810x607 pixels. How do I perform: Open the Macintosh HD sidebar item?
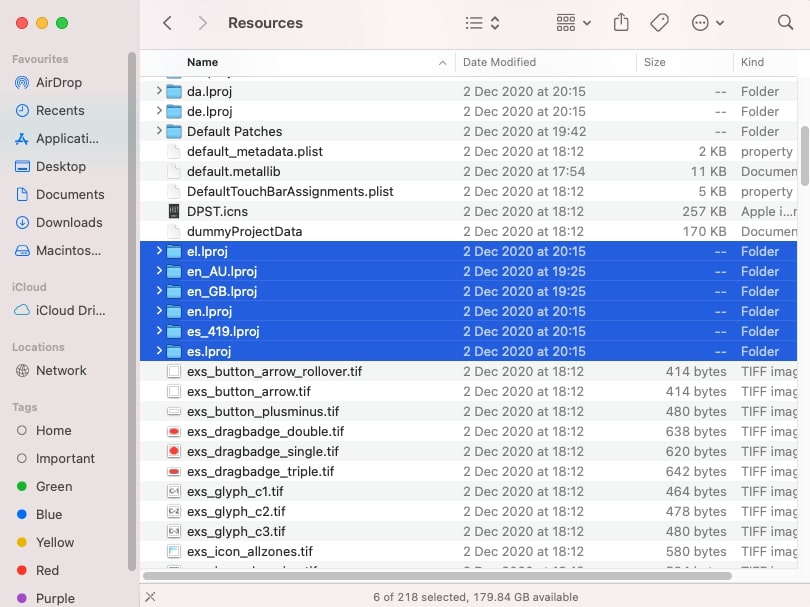tap(58, 251)
